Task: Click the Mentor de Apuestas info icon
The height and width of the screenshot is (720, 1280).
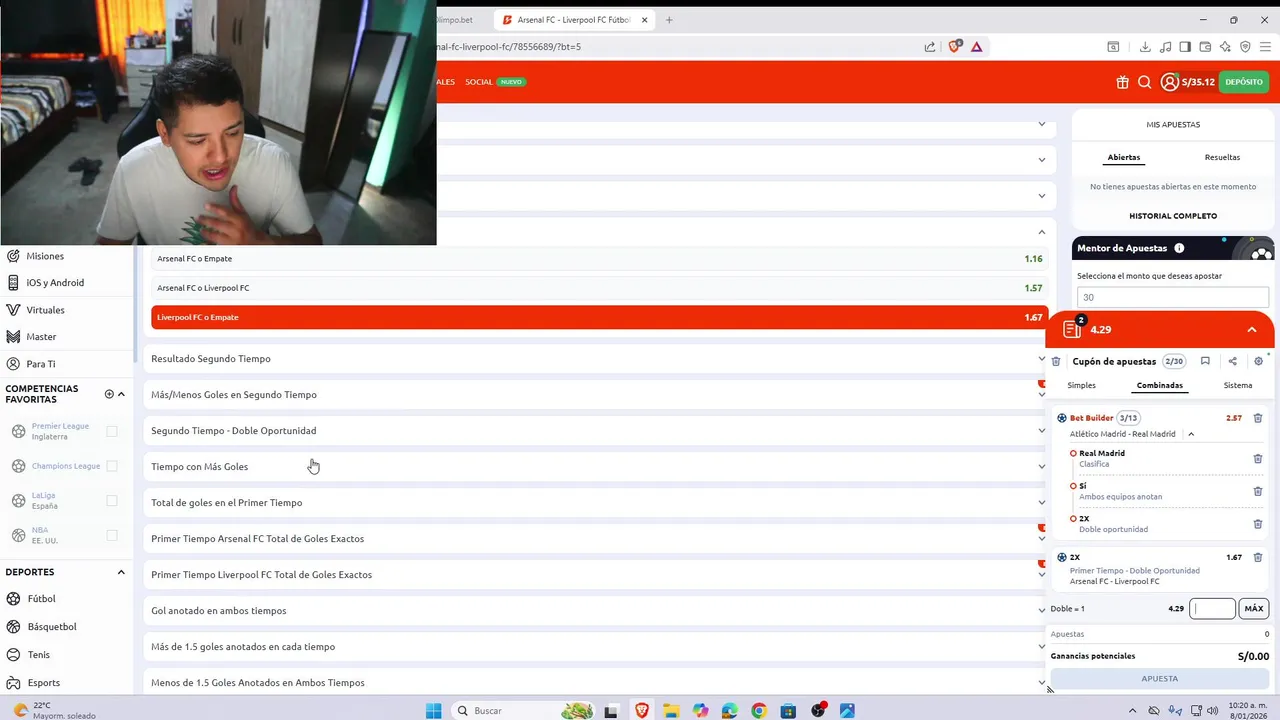Action: [1179, 248]
